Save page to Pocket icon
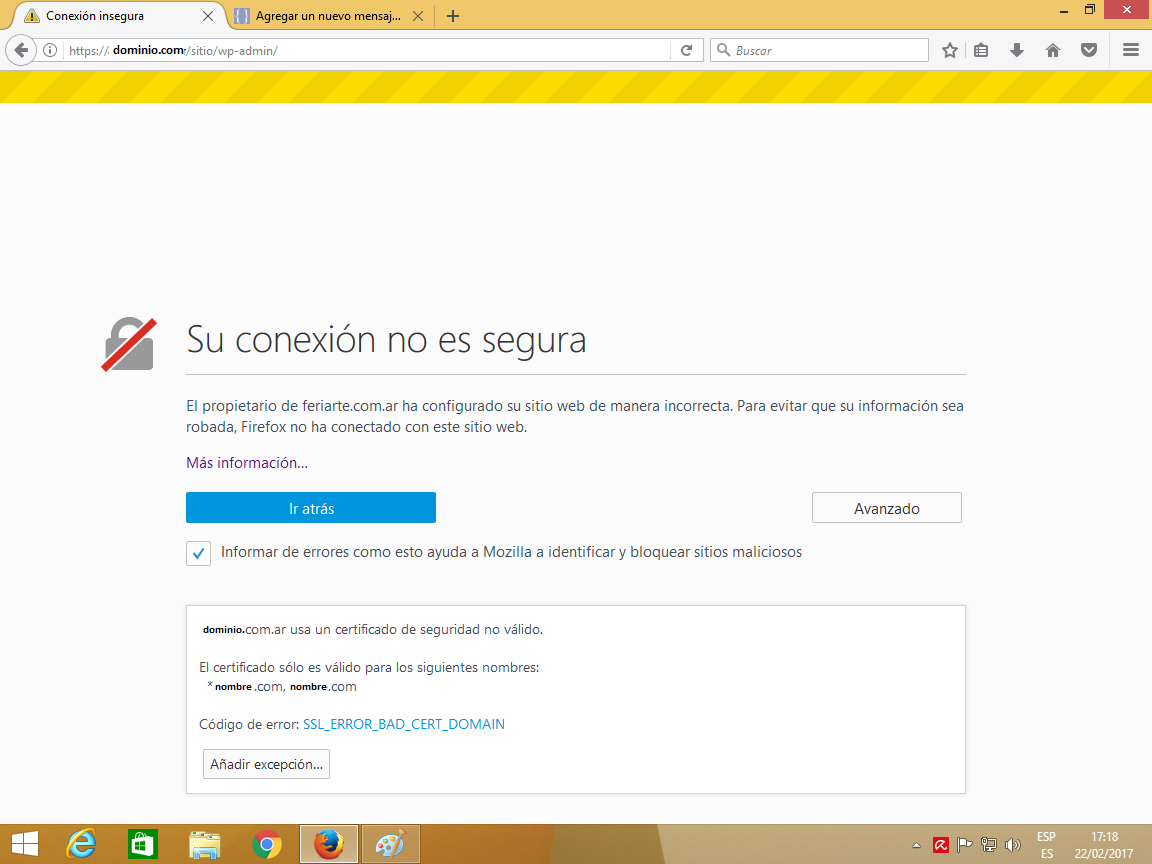 pos(1089,50)
